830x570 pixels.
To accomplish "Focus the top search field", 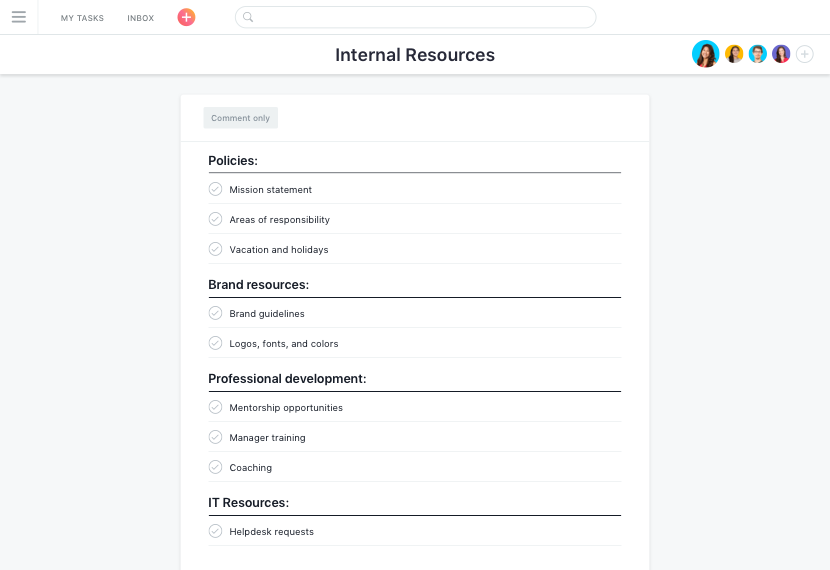I will click(416, 17).
